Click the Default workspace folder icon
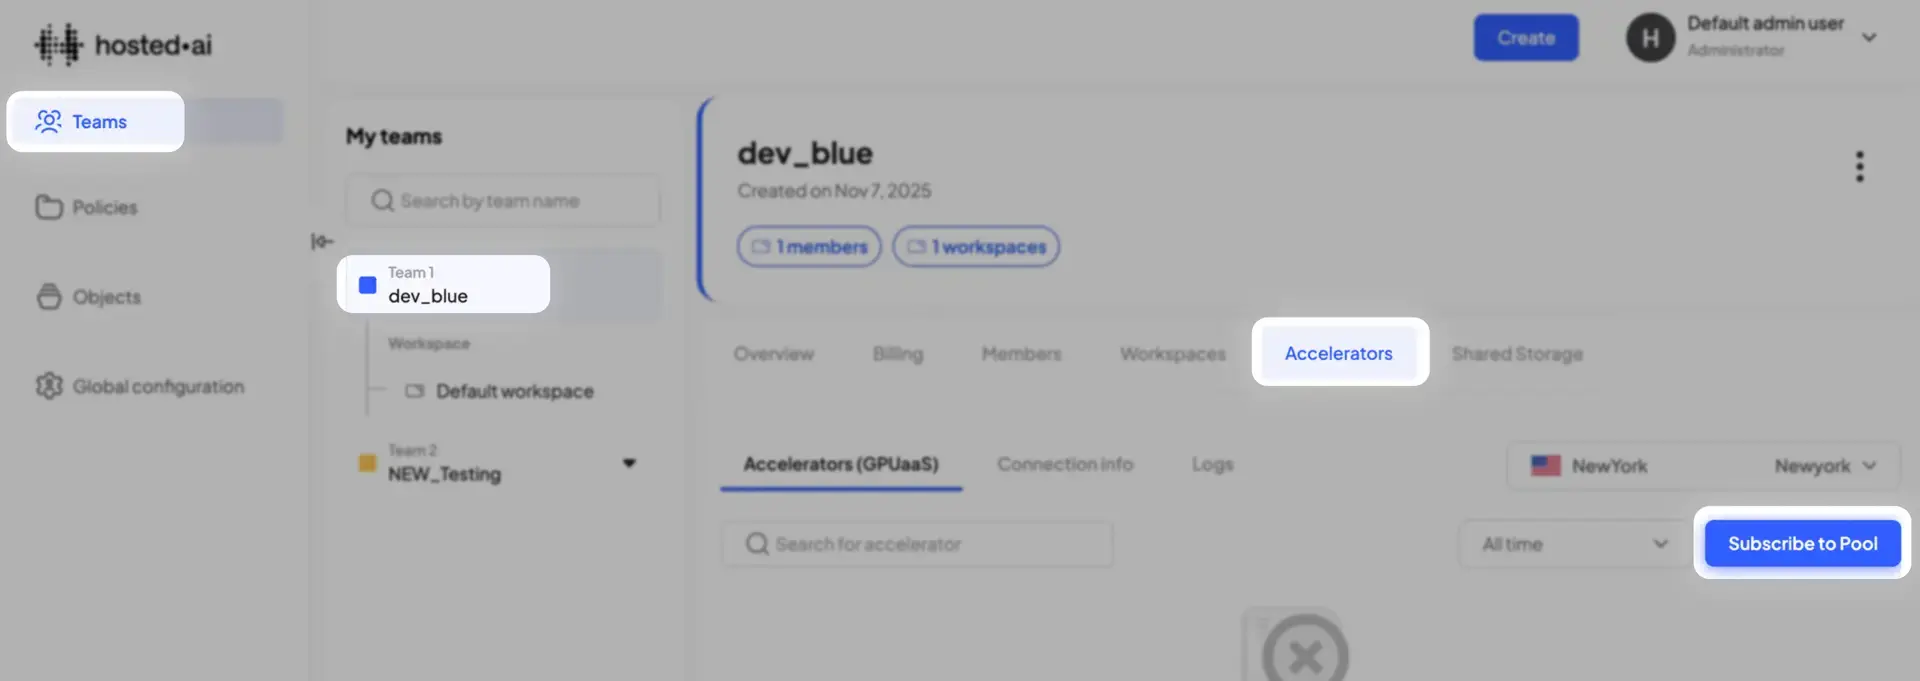Viewport: 1920px width, 681px height. pyautogui.click(x=414, y=391)
